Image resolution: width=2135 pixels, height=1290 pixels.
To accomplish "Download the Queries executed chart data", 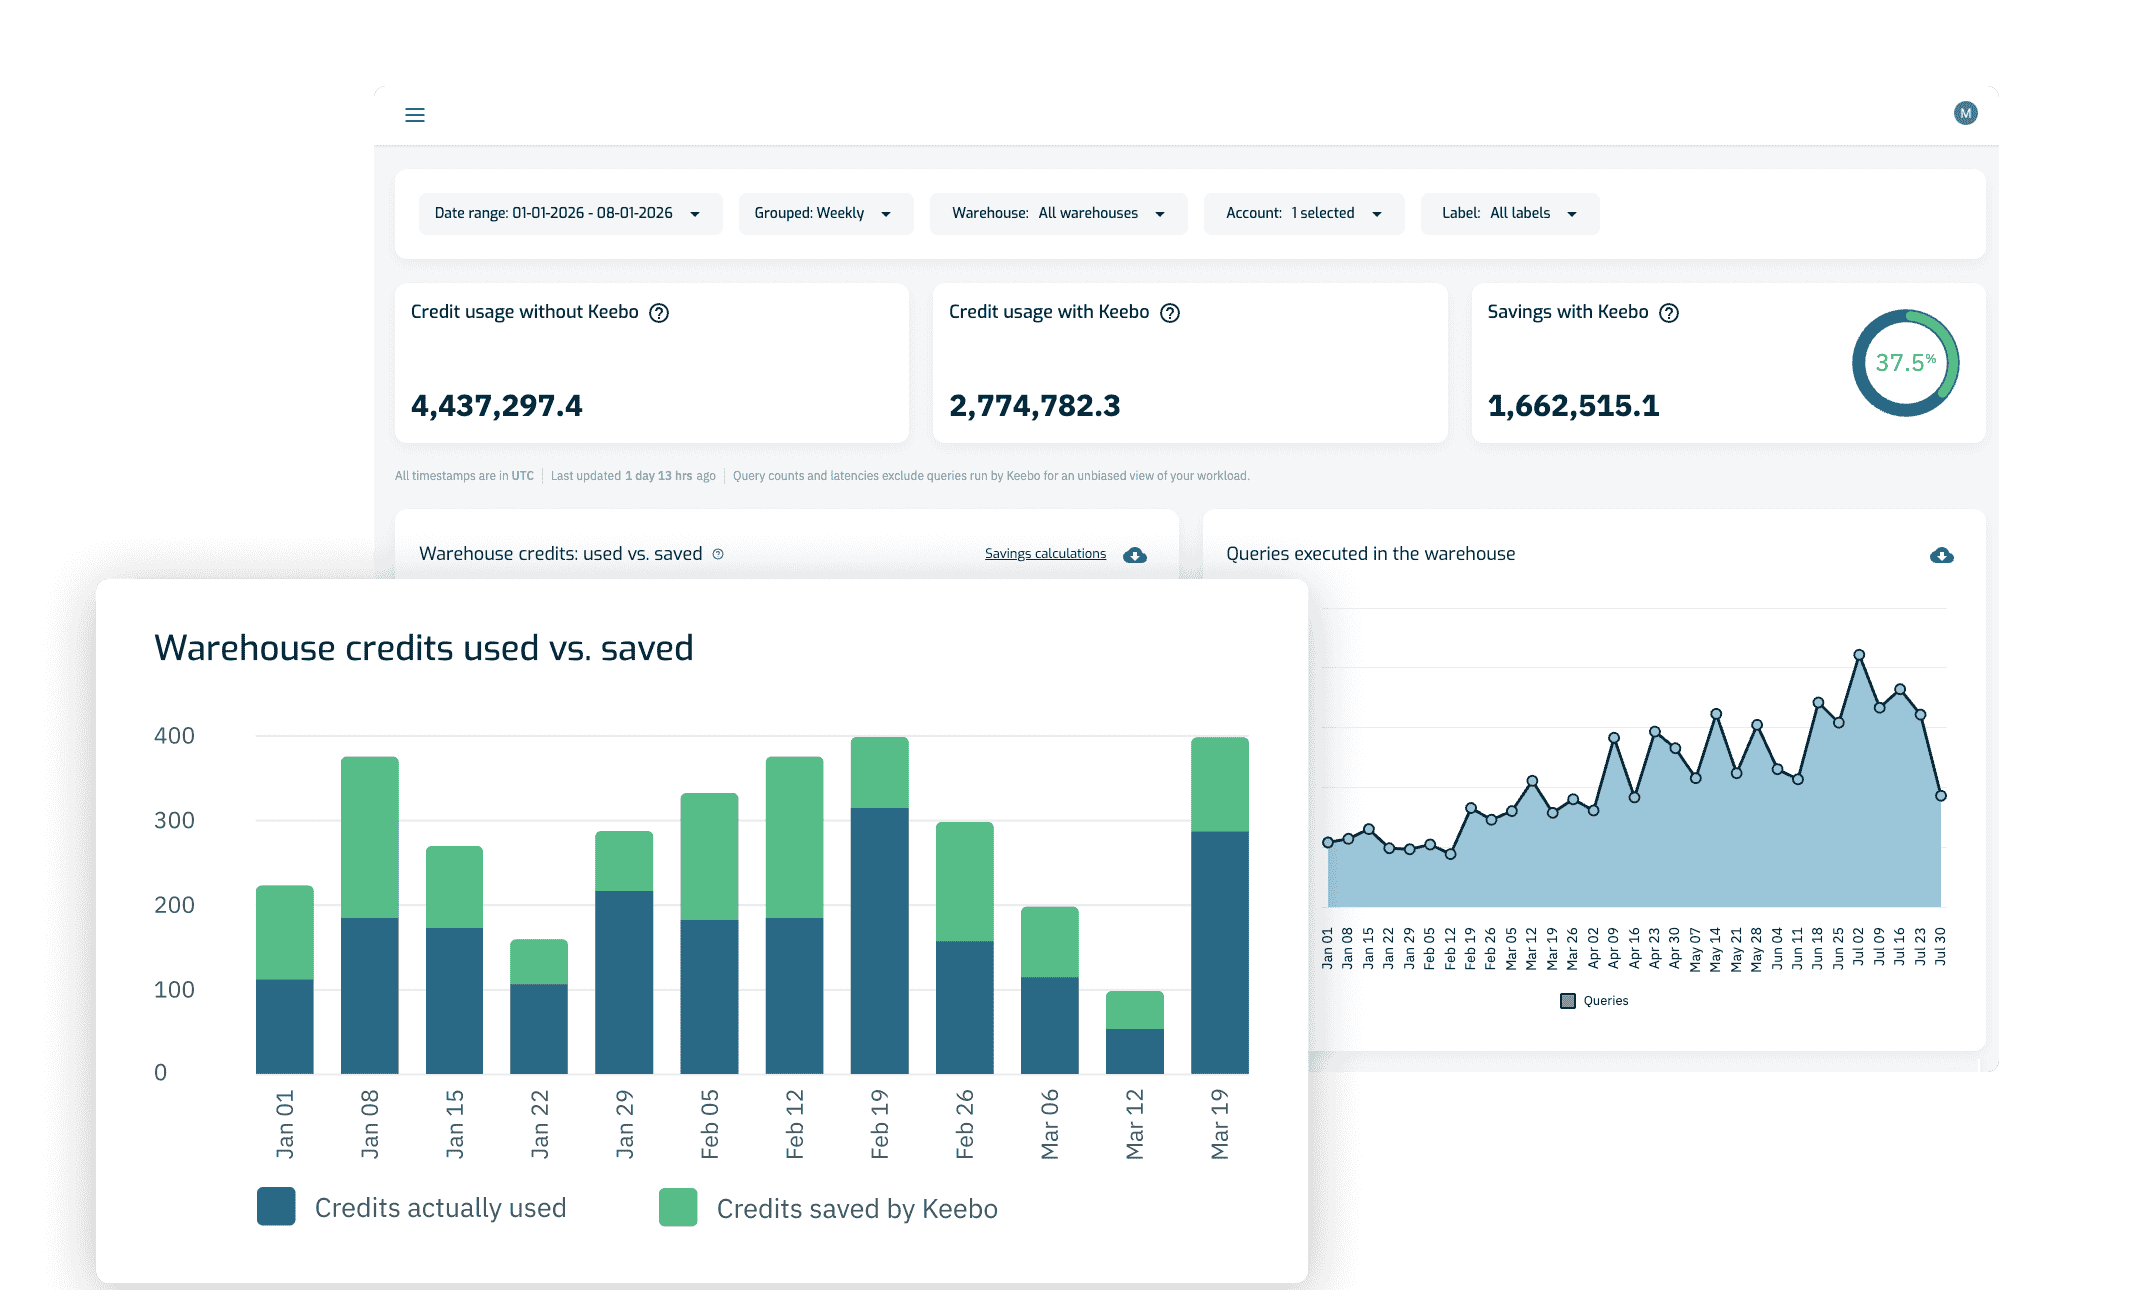I will click(x=1941, y=555).
